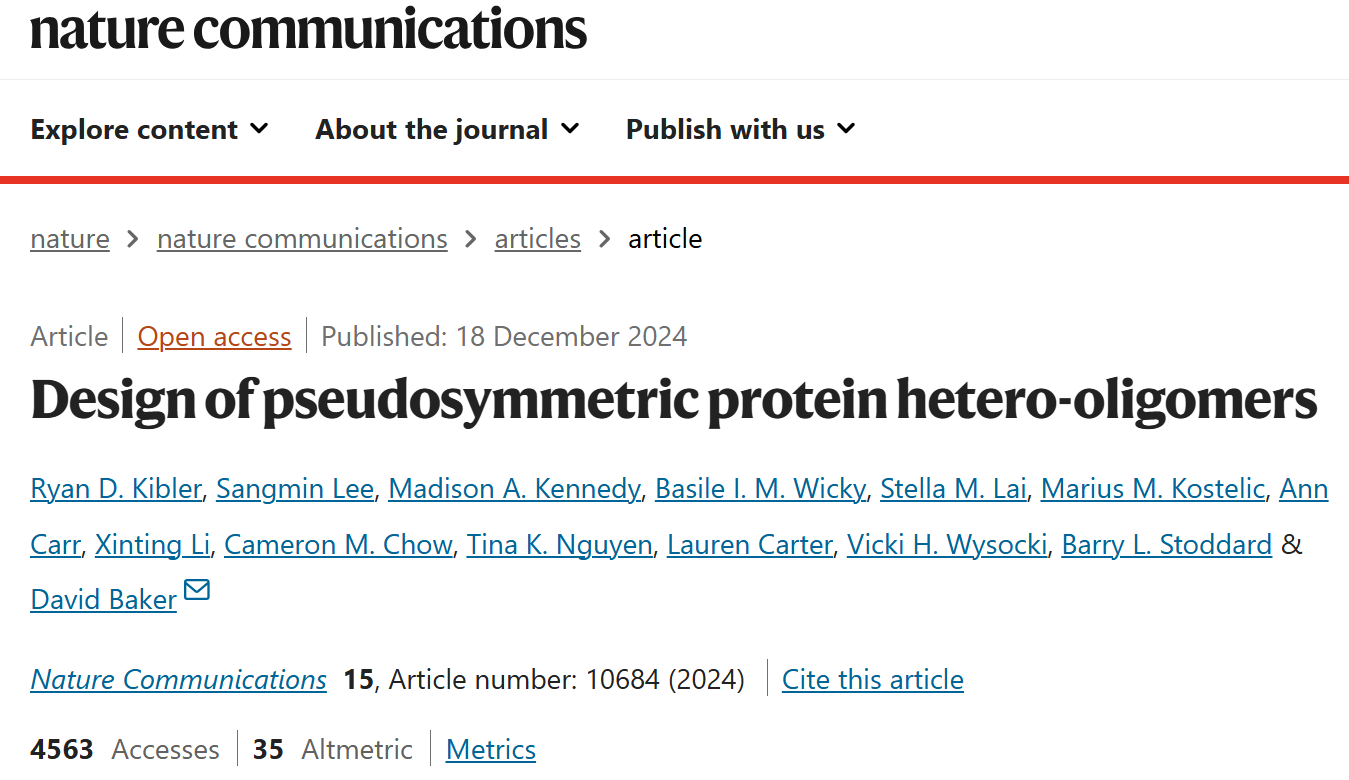This screenshot has width=1349, height=780.
Task: Open the articles breadcrumb link
Action: coord(538,239)
